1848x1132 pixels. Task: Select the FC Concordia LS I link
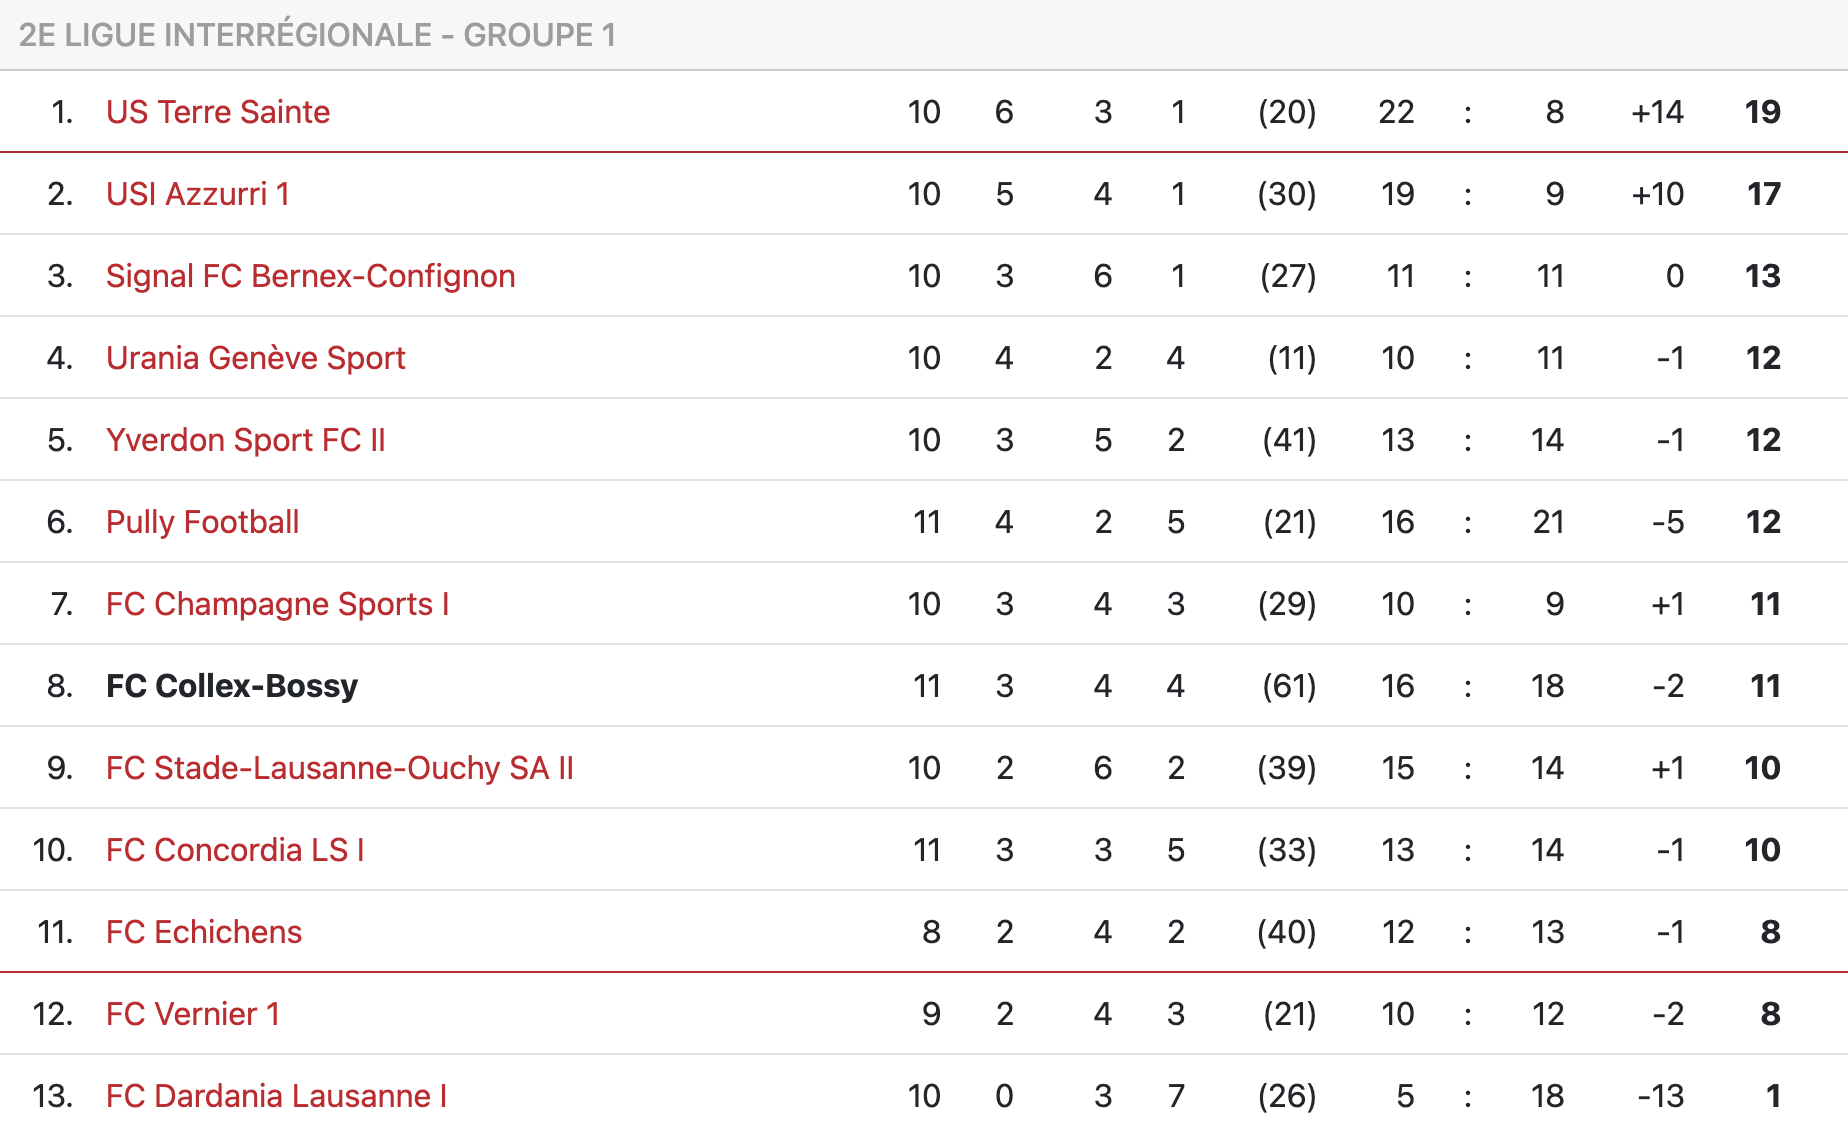(x=235, y=850)
